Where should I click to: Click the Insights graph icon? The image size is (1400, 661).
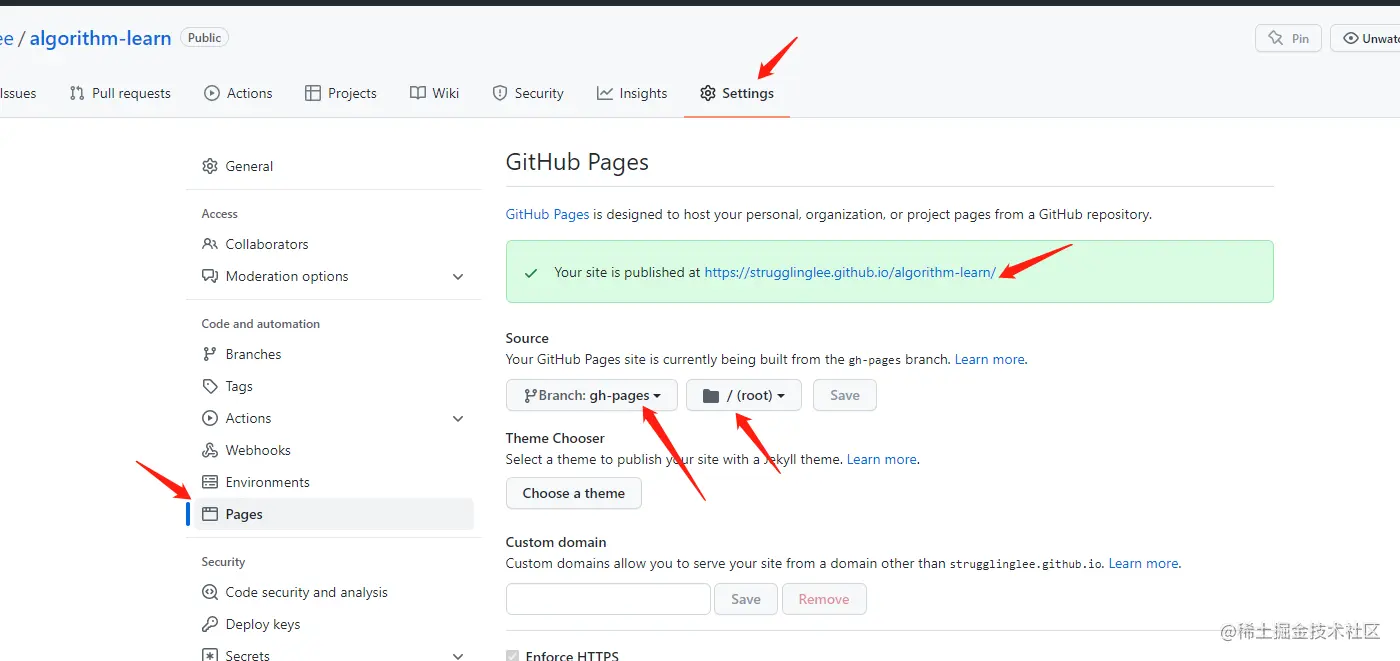click(x=605, y=93)
